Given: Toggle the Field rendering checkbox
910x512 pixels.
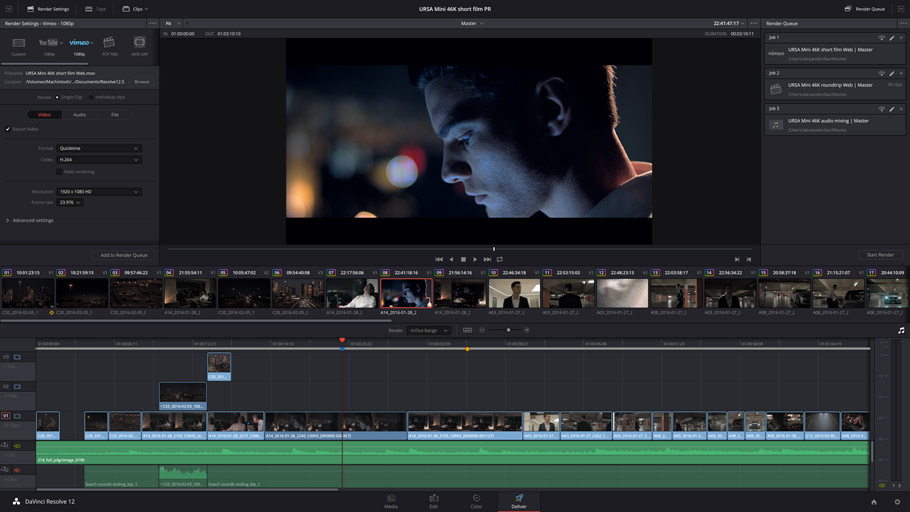Looking at the screenshot, I should tap(59, 171).
